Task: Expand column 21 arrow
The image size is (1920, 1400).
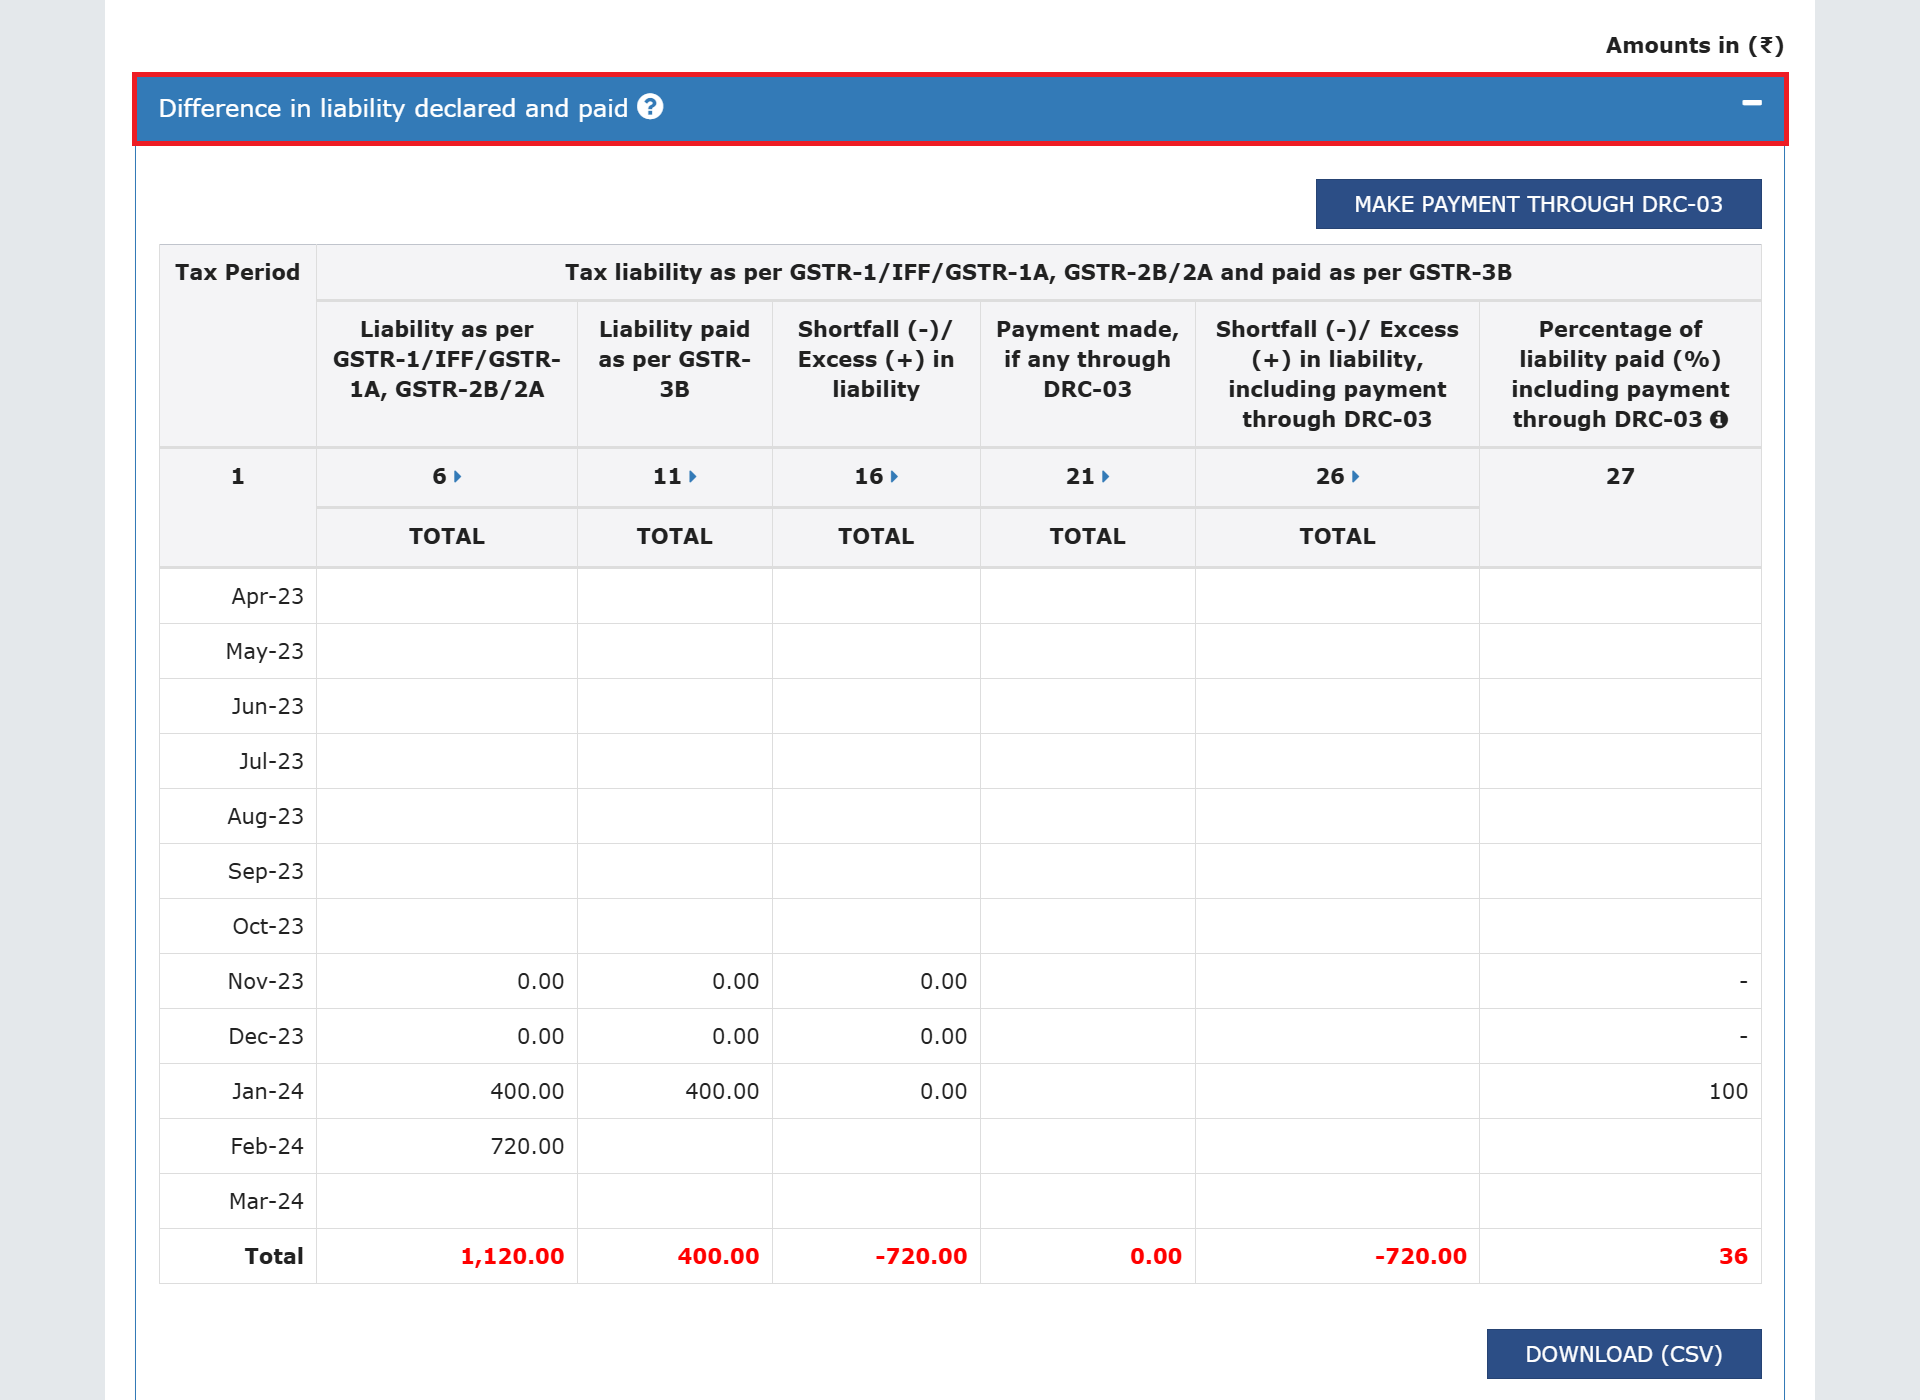Action: (1105, 477)
